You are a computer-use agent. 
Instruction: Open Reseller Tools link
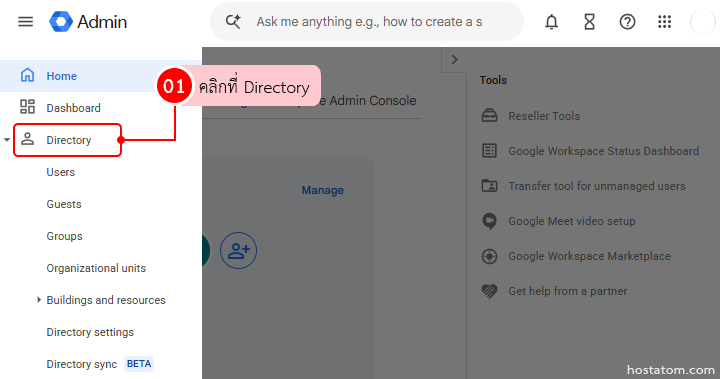pos(544,116)
